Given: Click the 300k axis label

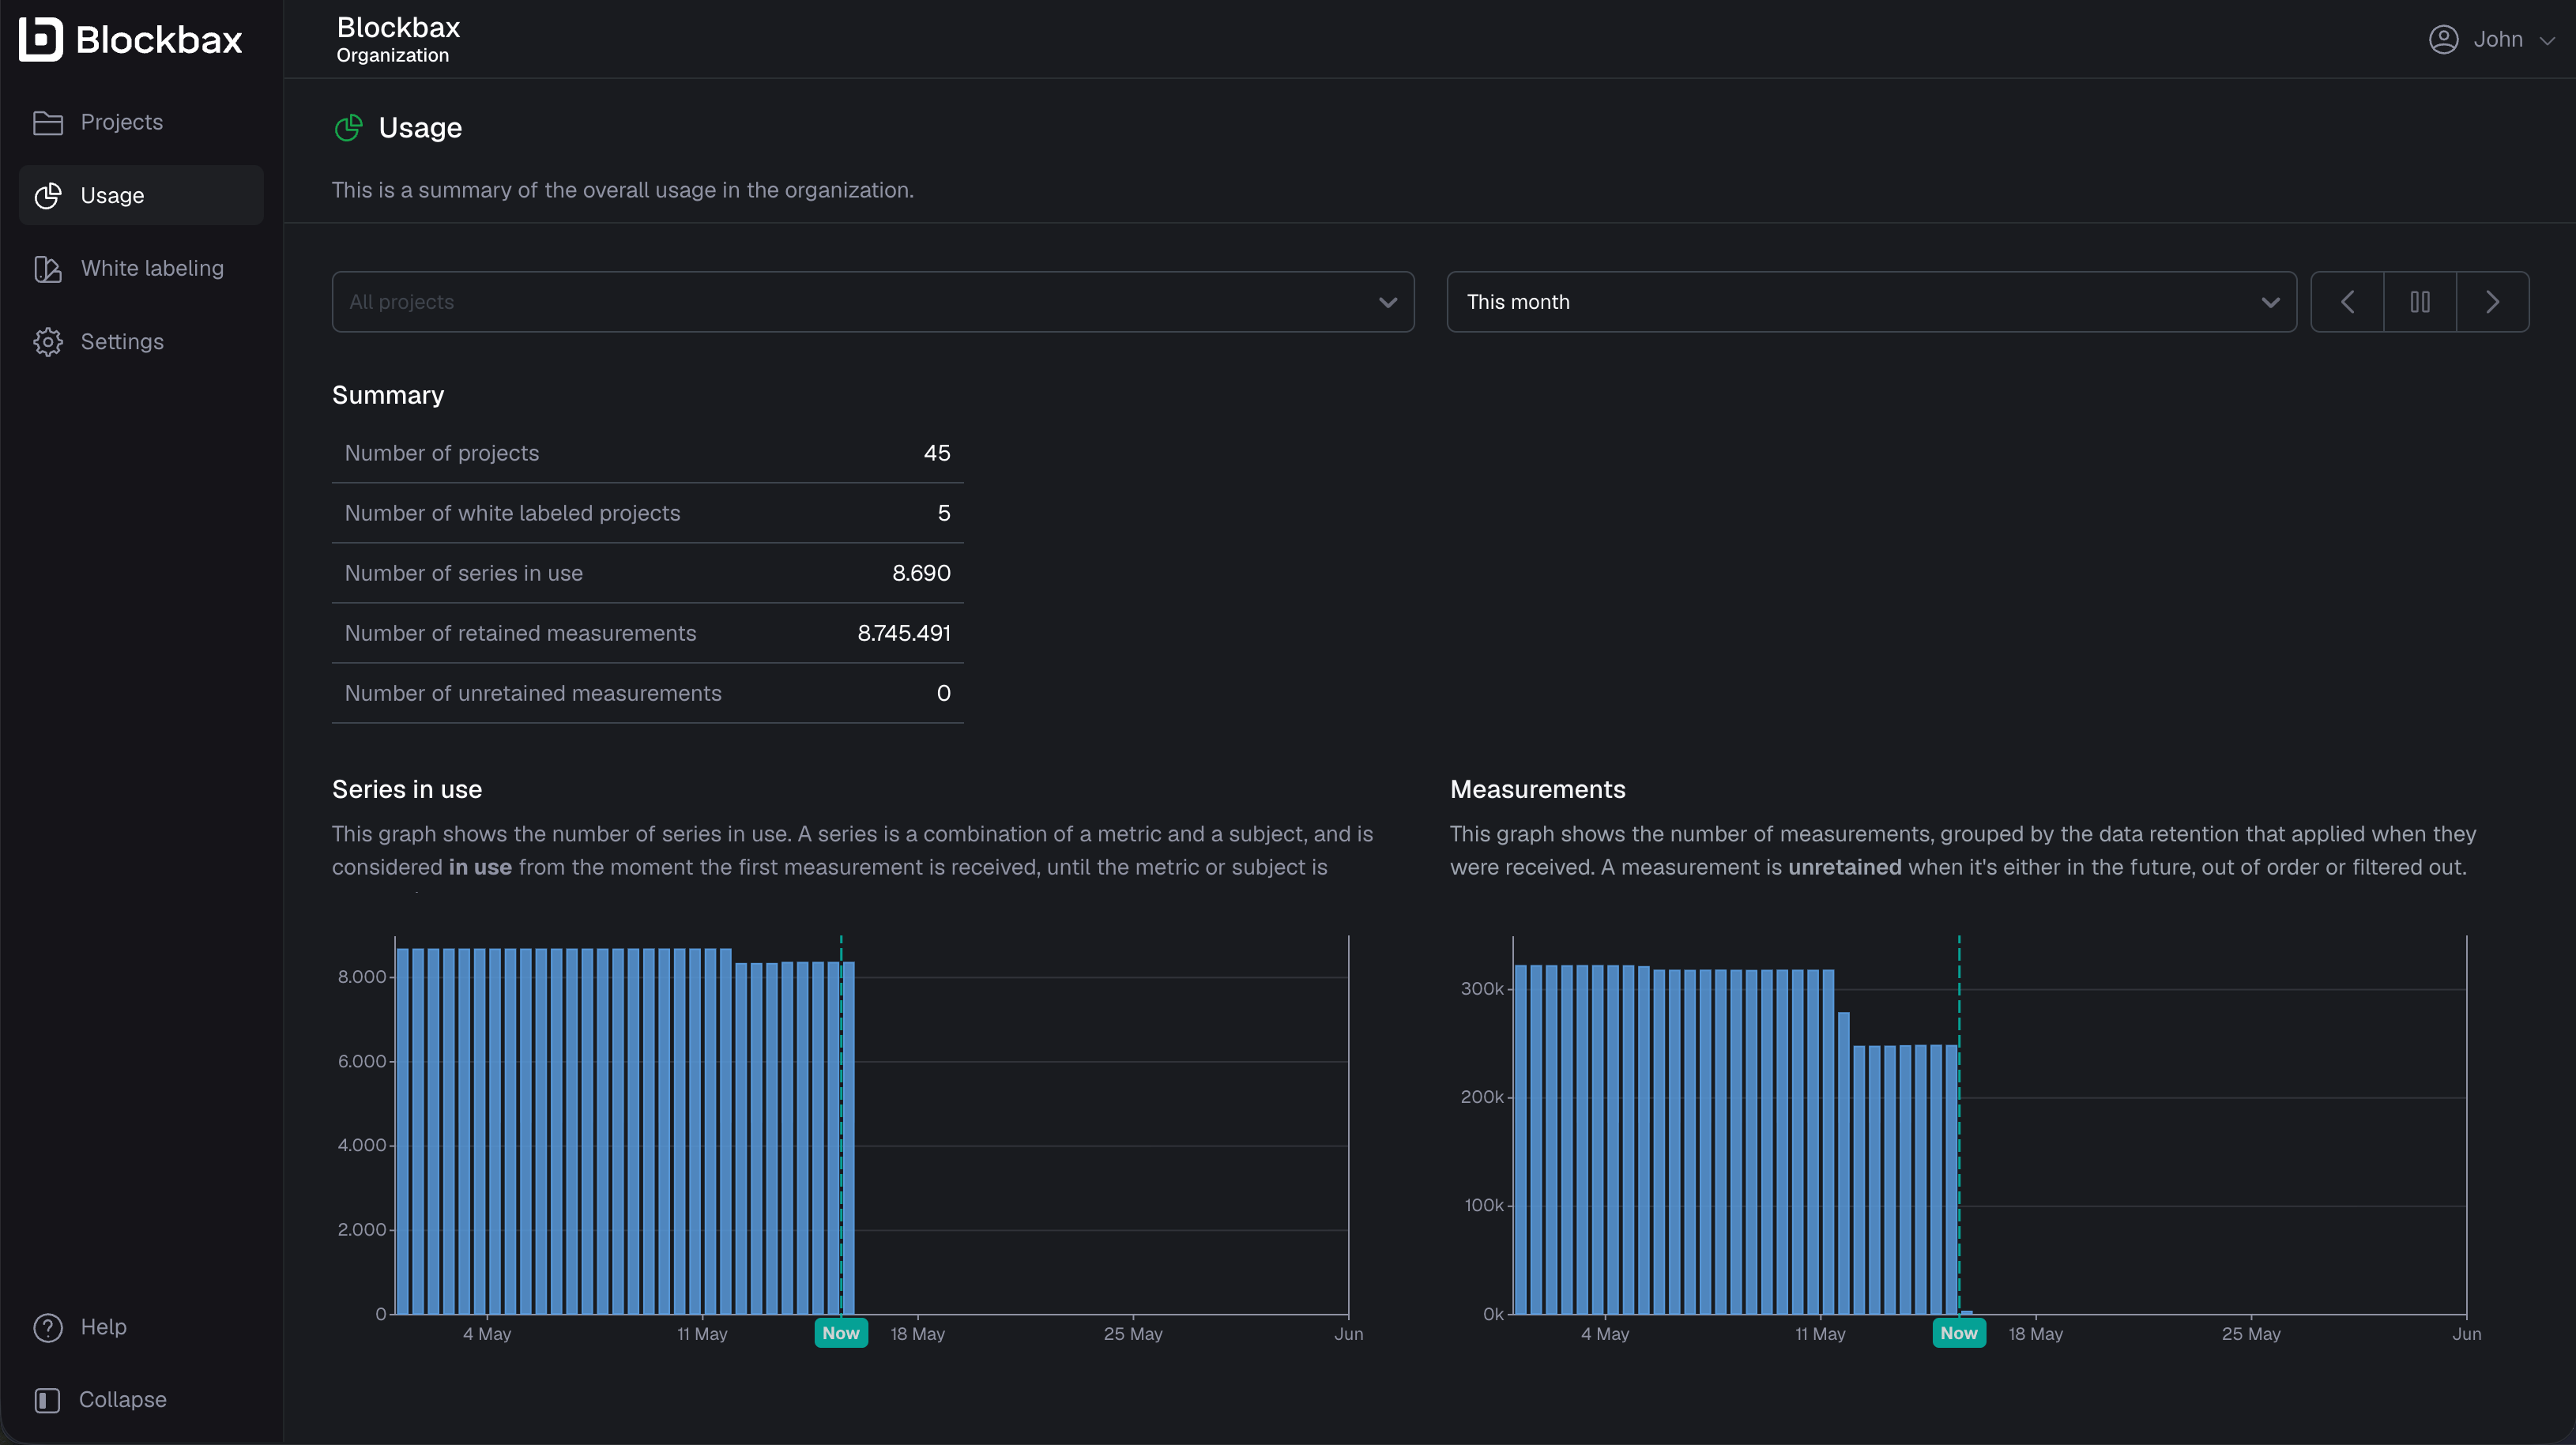Looking at the screenshot, I should pyautogui.click(x=1481, y=989).
